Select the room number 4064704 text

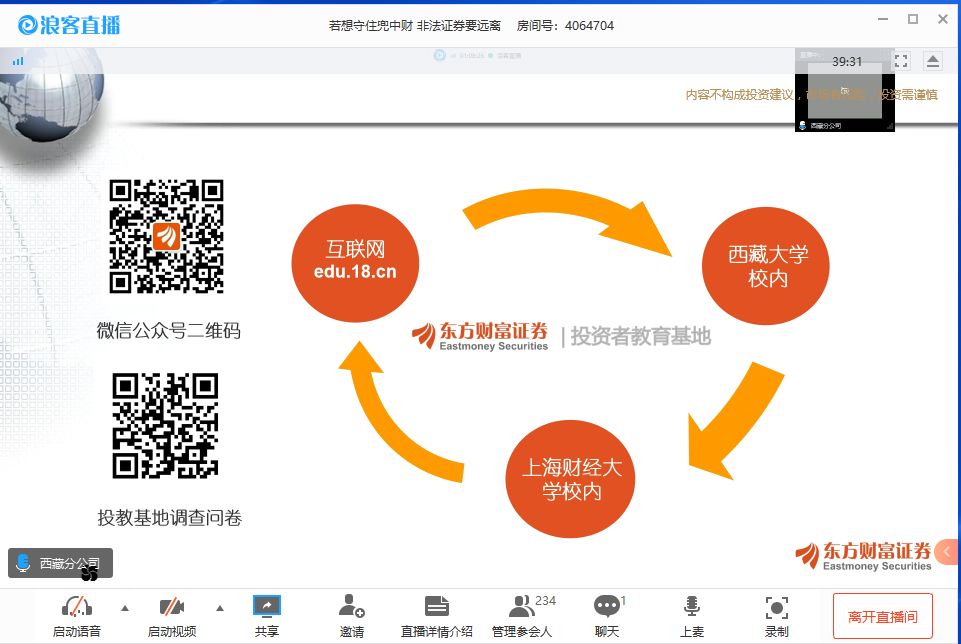click(589, 26)
